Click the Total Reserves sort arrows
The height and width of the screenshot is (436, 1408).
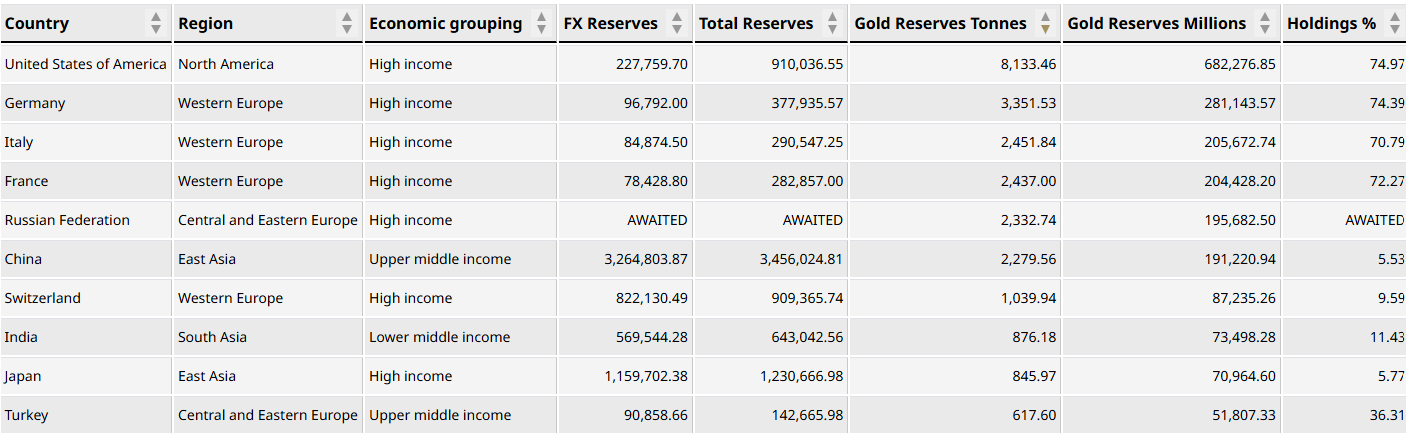pos(833,23)
